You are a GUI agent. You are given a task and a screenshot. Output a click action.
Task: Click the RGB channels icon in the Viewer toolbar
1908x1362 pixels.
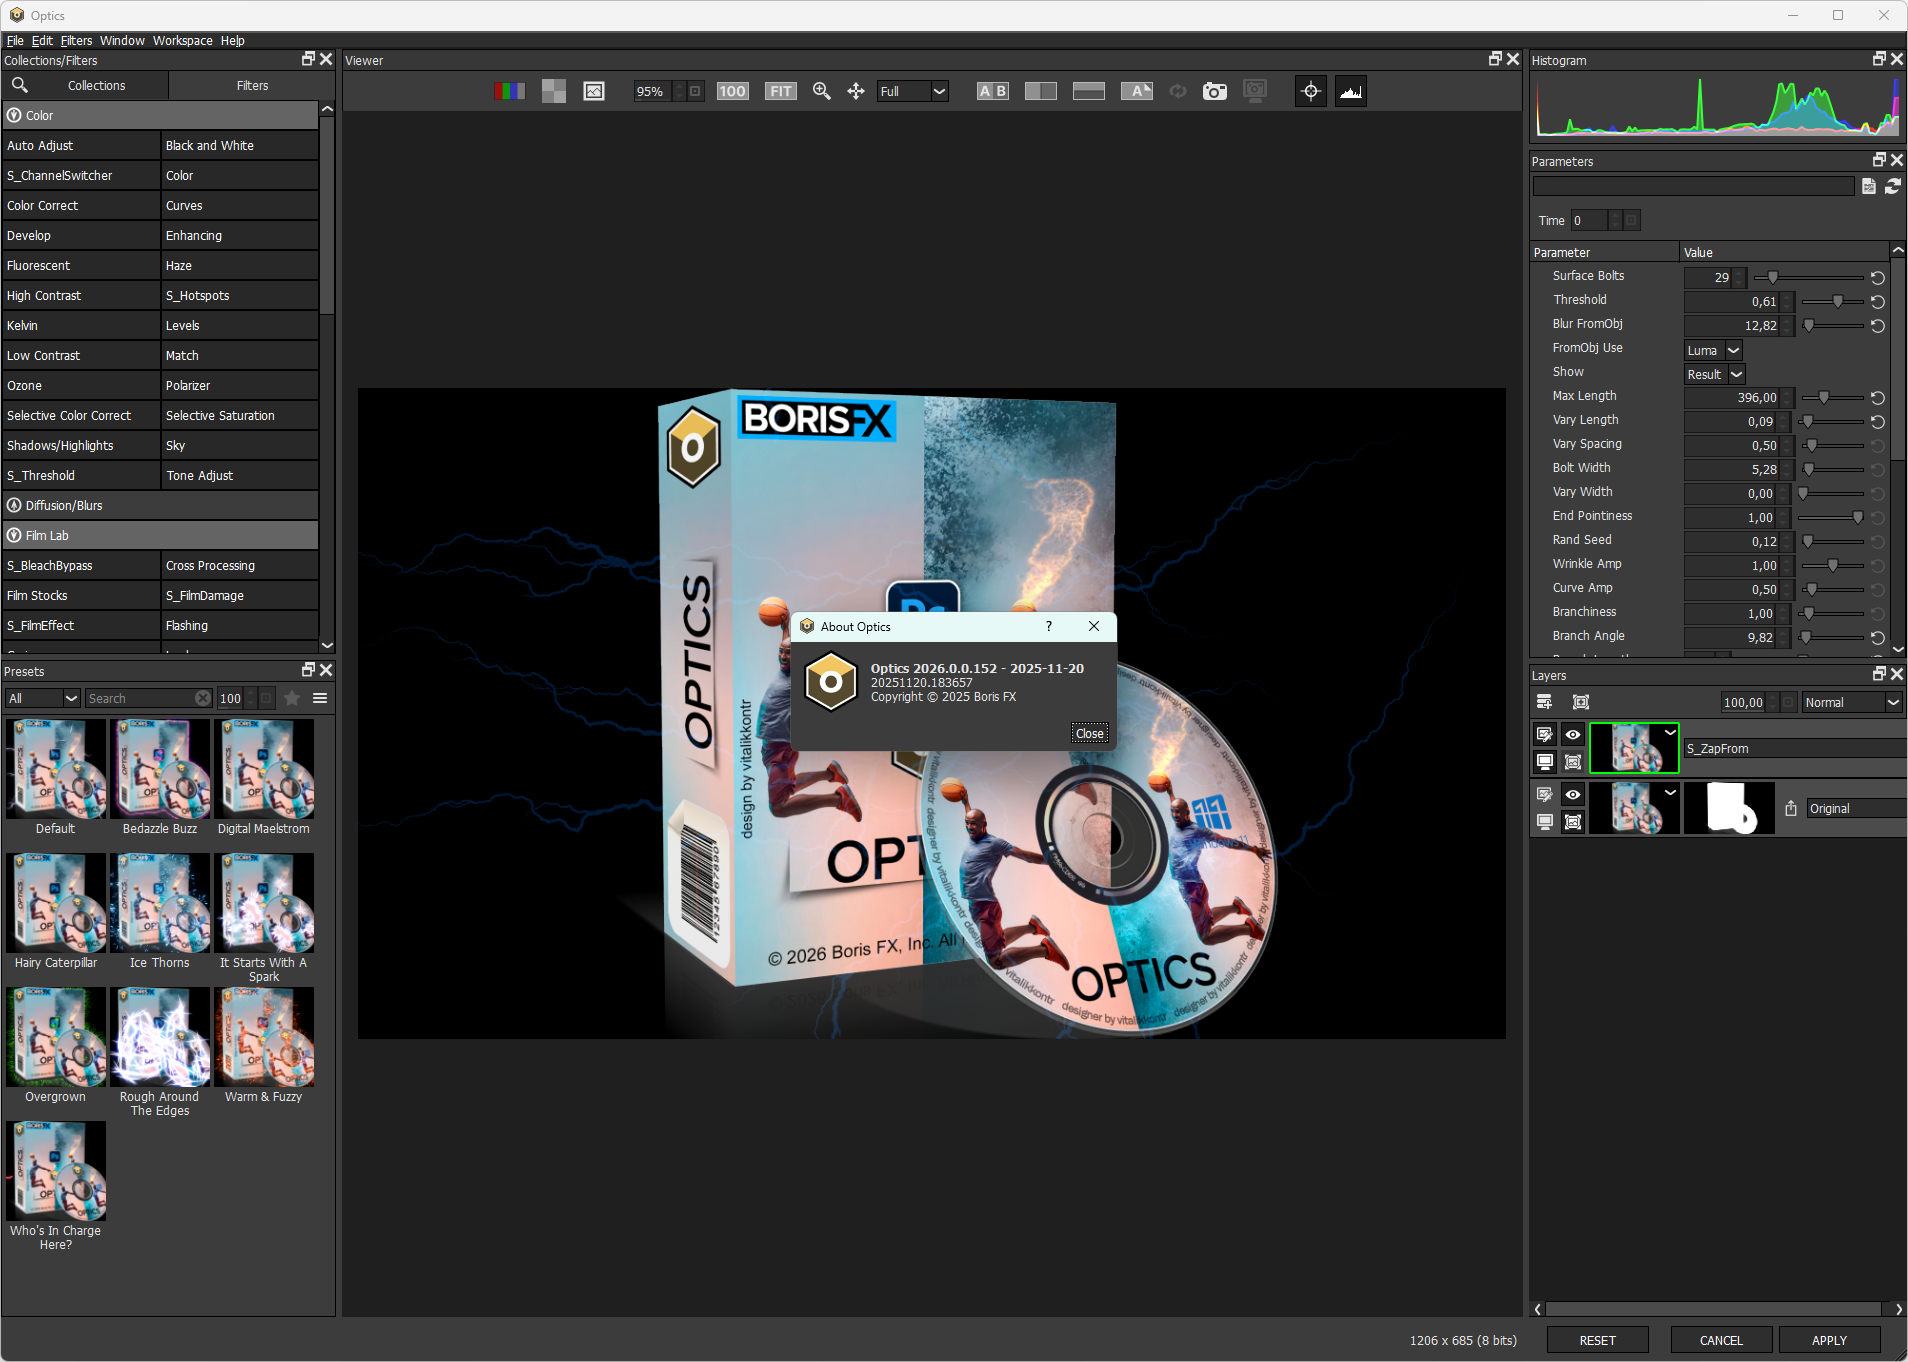coord(509,91)
